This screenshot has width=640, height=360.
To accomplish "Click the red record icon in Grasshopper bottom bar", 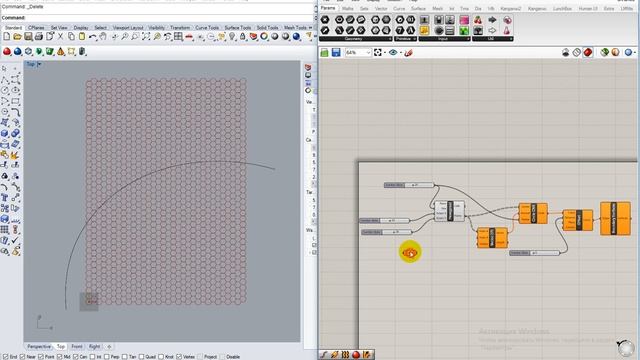I will [356, 355].
